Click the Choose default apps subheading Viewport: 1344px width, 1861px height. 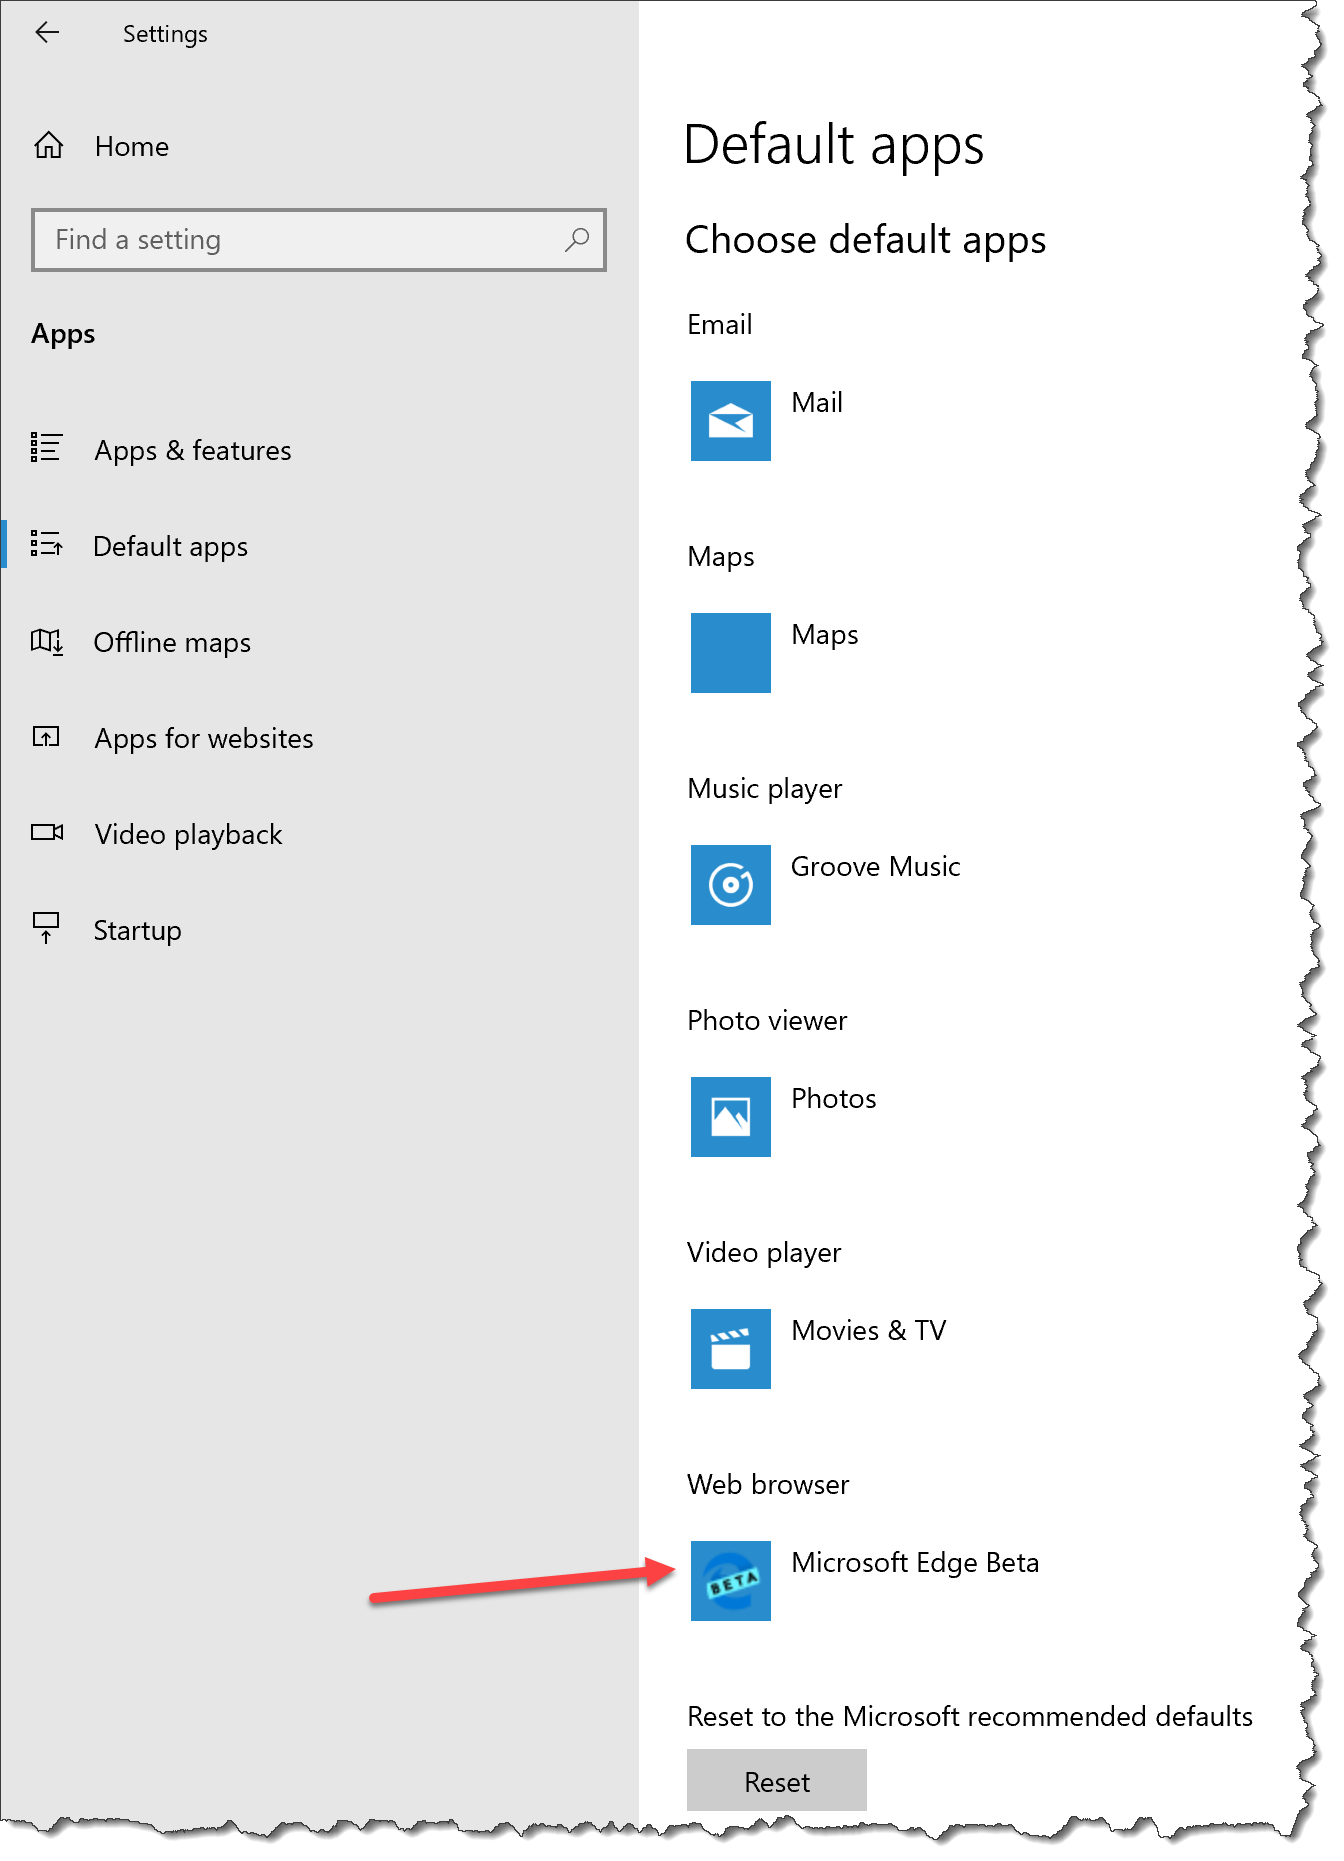(x=866, y=241)
